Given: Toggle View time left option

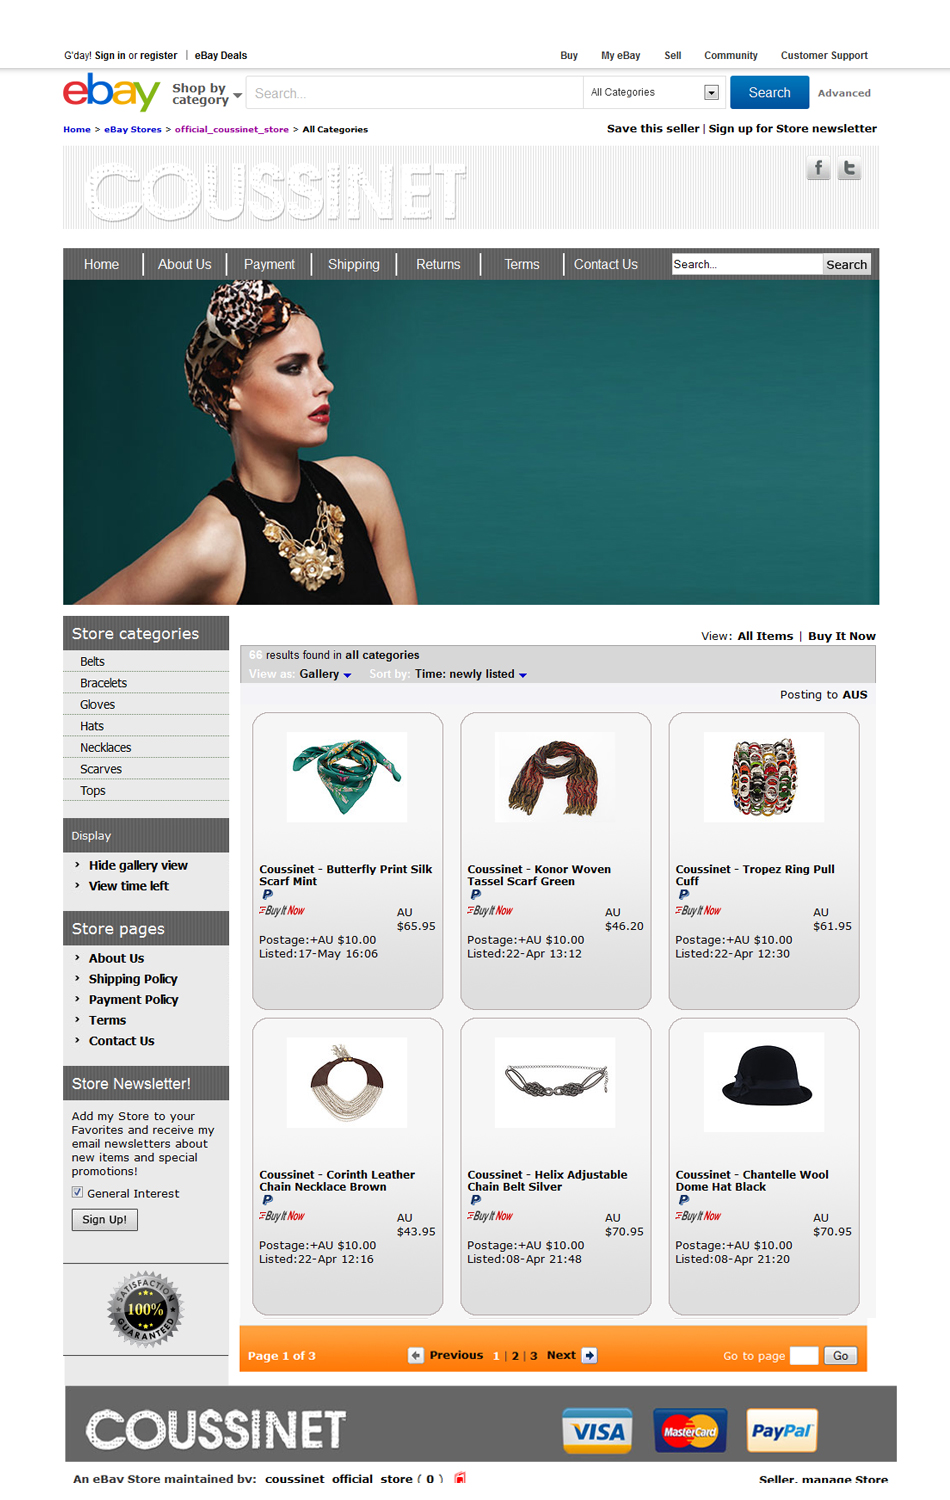Looking at the screenshot, I should (x=129, y=886).
